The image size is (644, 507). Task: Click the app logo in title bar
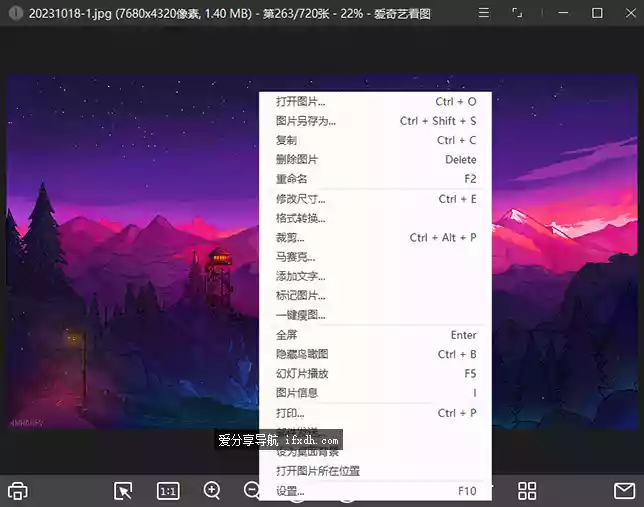[16, 13]
